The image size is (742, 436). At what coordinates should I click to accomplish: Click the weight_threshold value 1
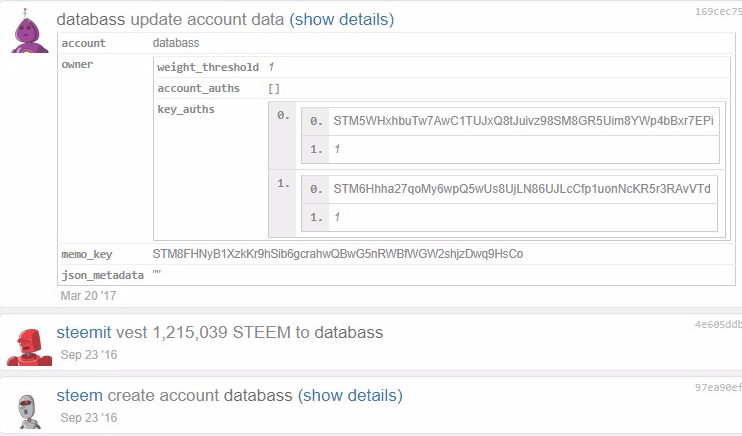tap(271, 67)
